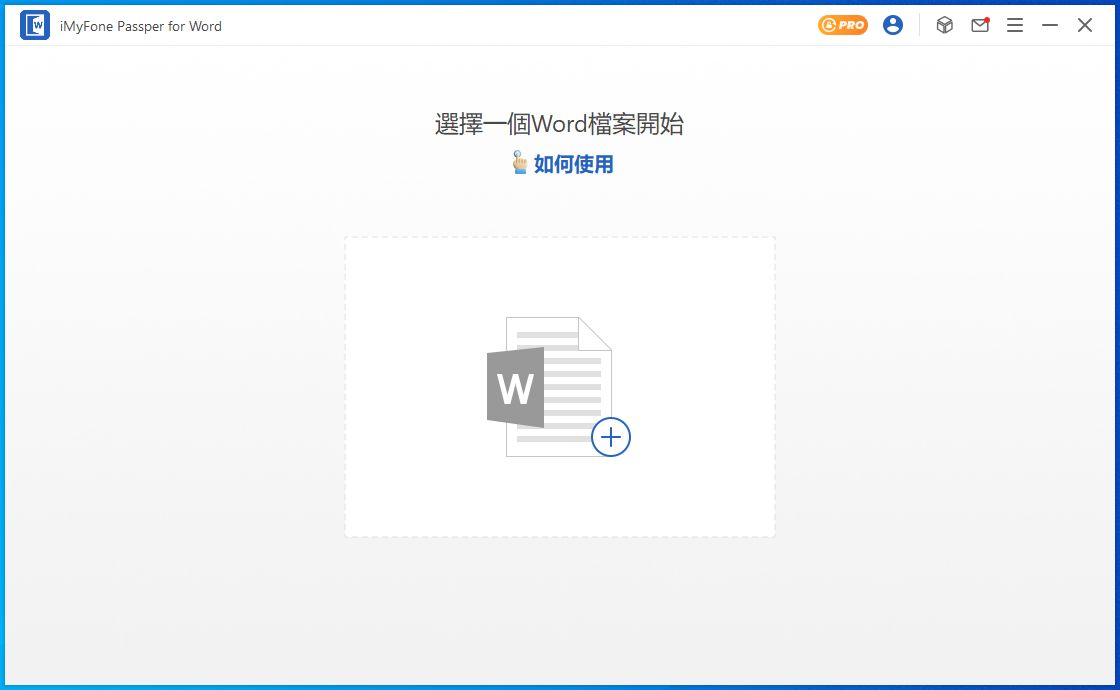Click the iMyFone Passper app logo

point(35,26)
